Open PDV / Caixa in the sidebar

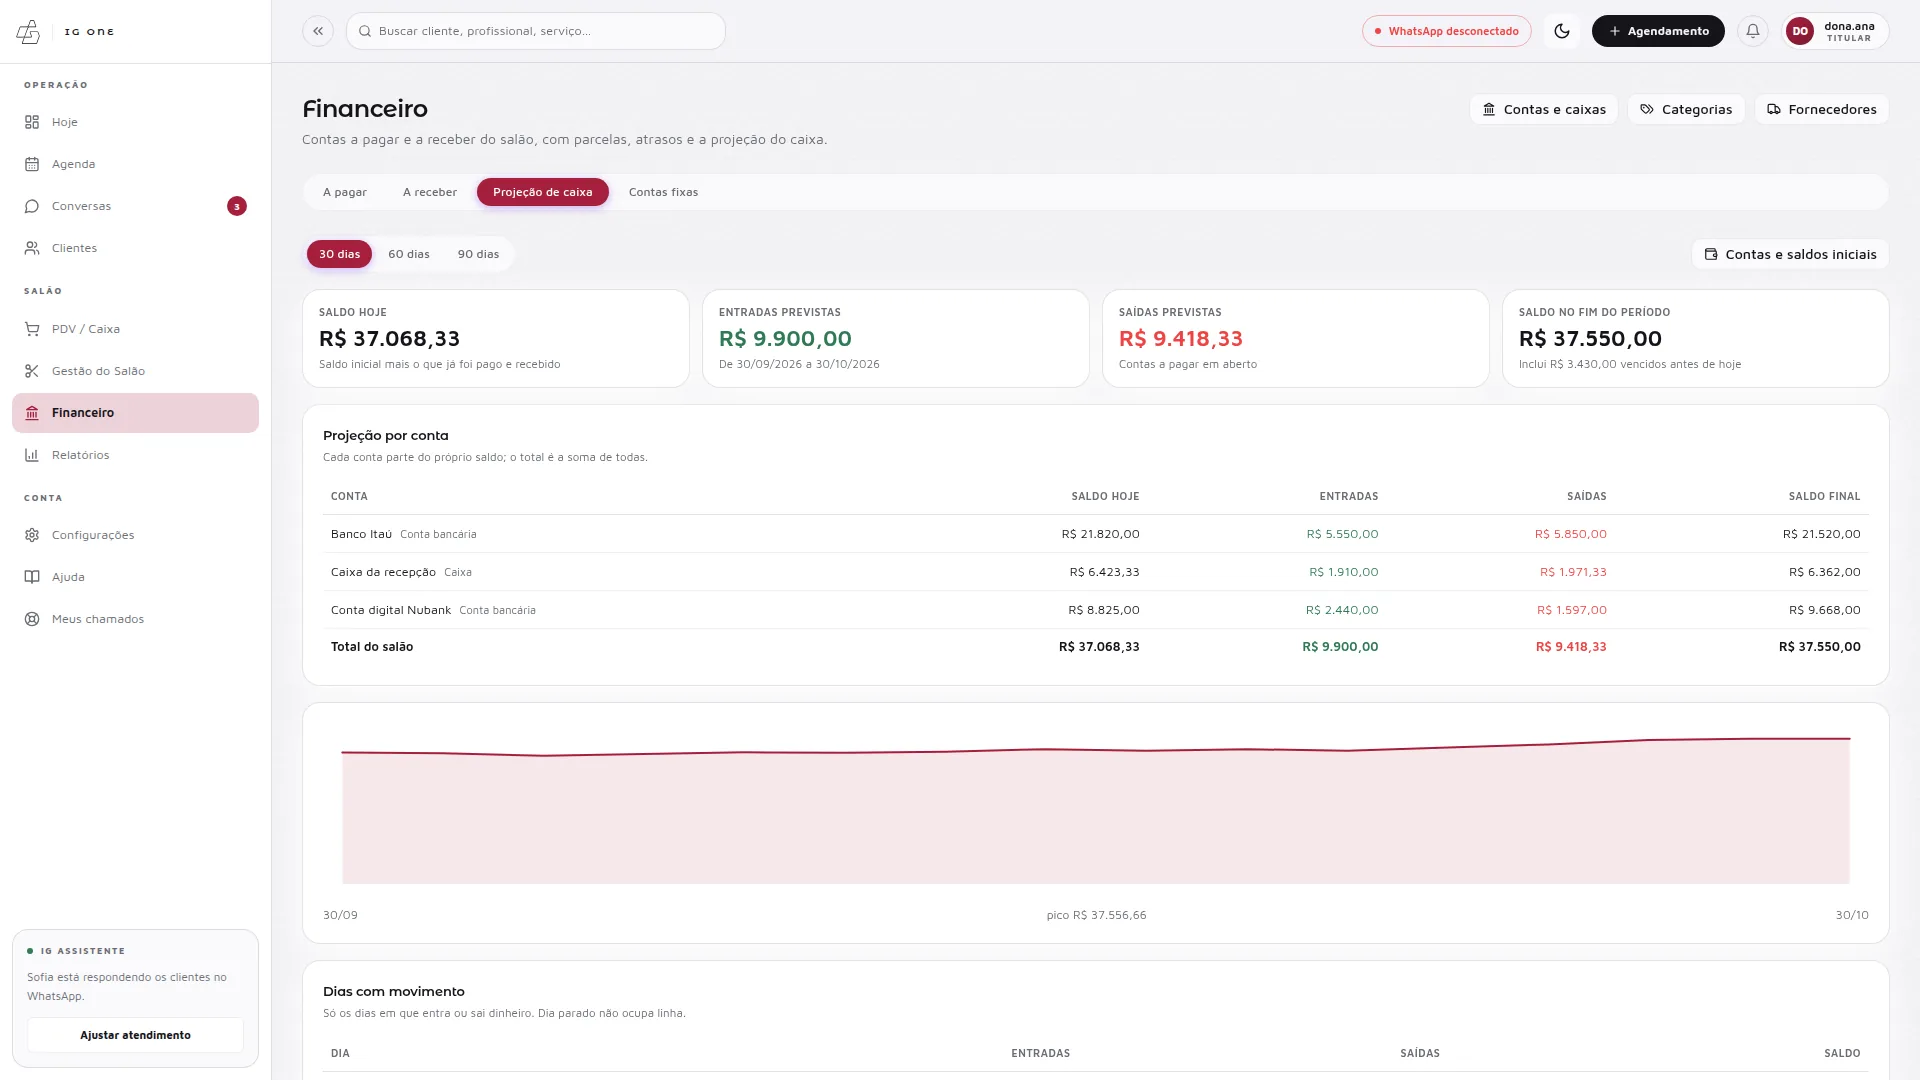pos(135,329)
